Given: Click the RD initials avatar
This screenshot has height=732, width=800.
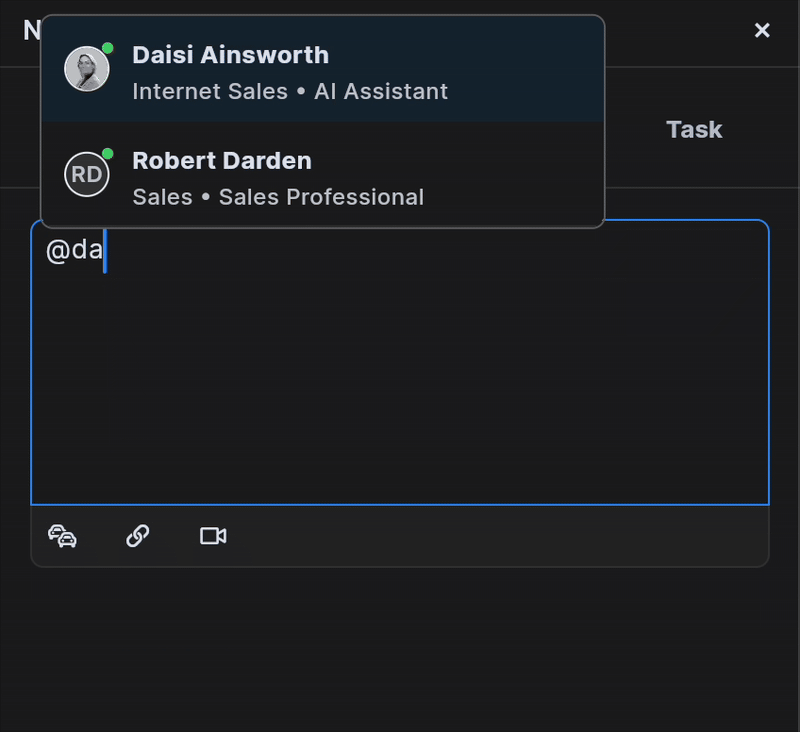Looking at the screenshot, I should (86, 175).
